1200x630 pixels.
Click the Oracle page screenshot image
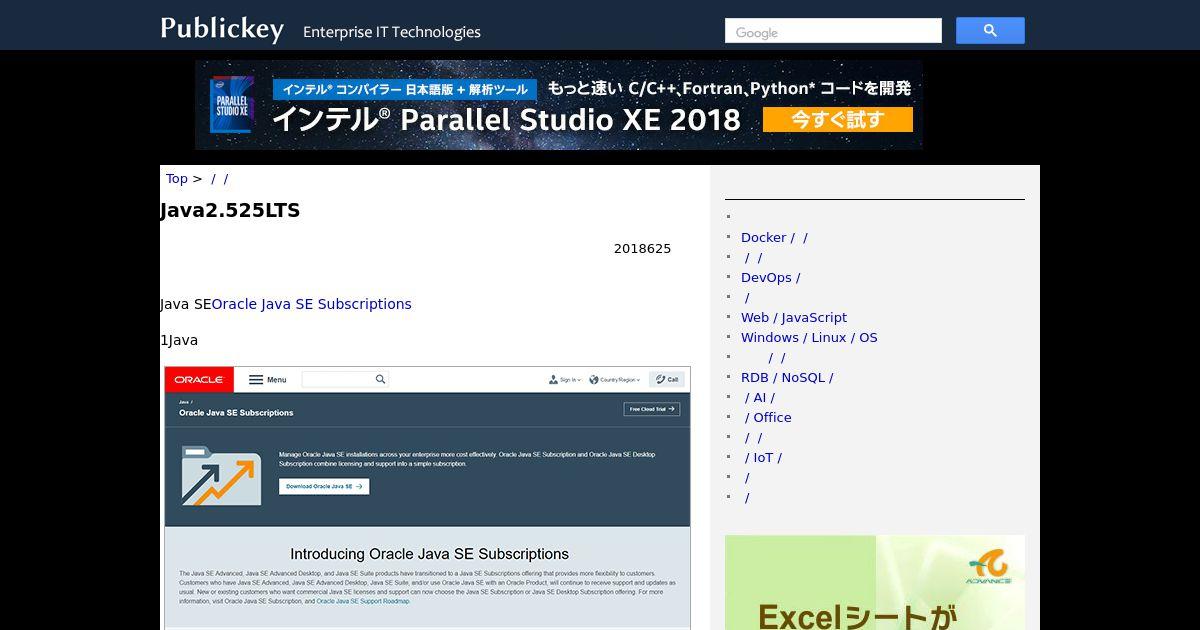pos(427,498)
